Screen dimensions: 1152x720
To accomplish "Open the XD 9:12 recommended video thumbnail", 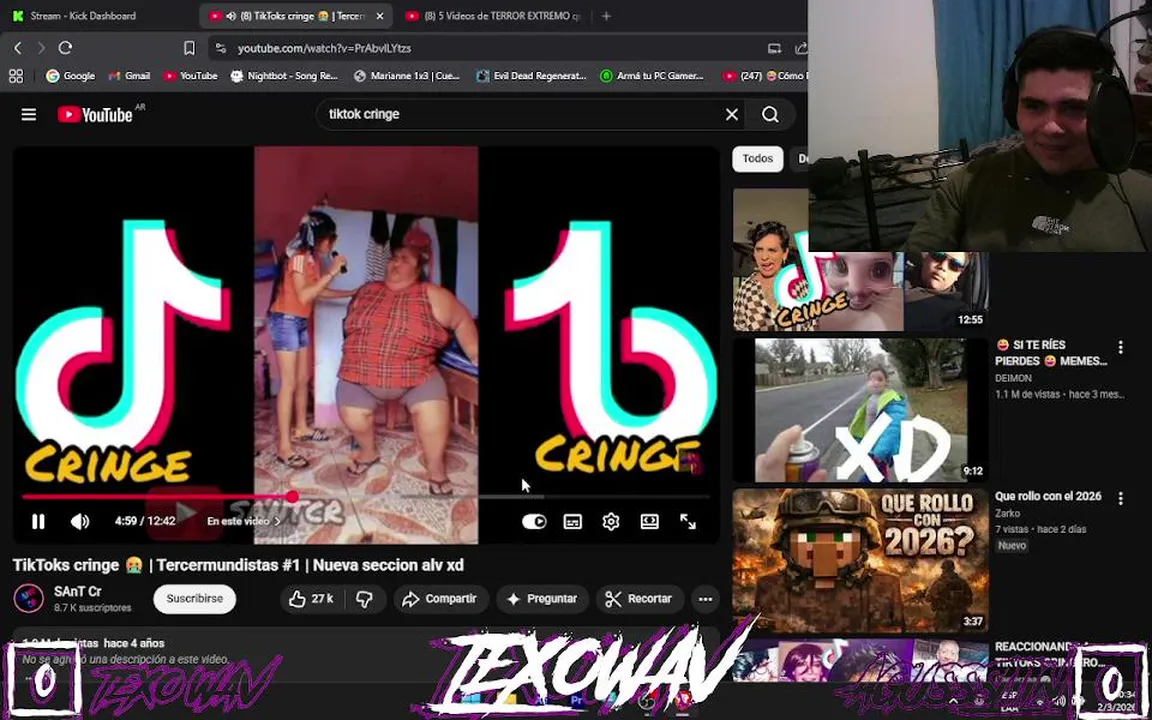I will (x=860, y=410).
